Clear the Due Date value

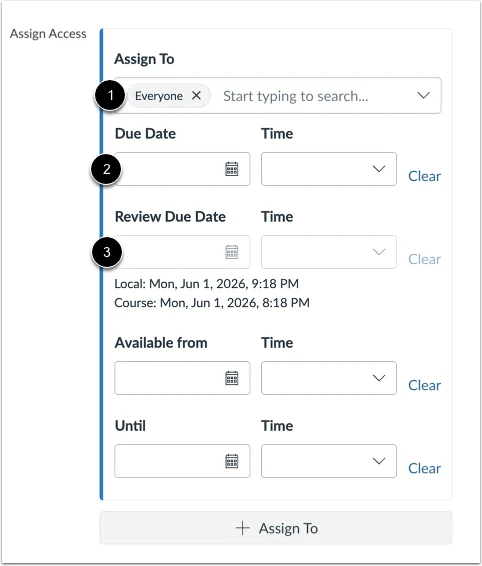coord(424,176)
